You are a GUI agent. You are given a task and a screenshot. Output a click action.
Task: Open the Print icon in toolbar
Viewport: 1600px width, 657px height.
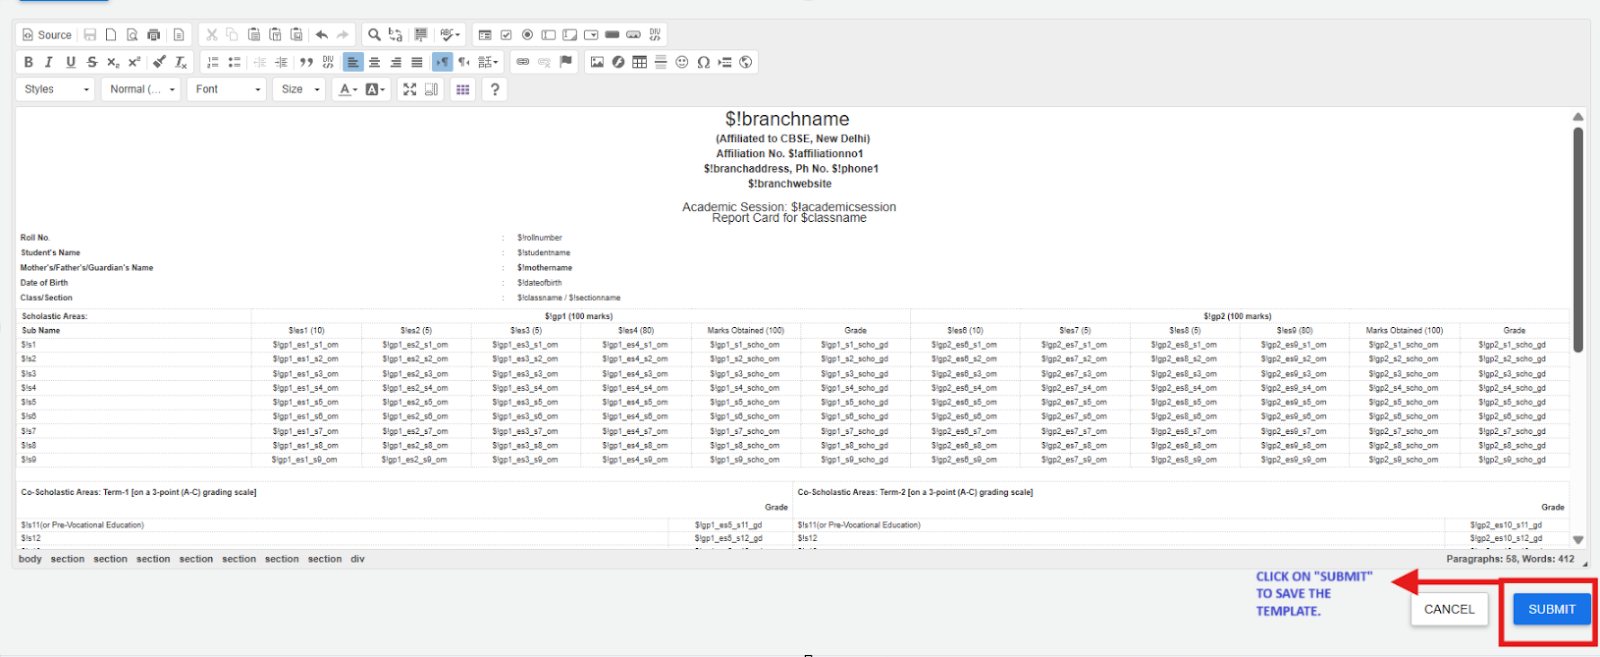[154, 35]
